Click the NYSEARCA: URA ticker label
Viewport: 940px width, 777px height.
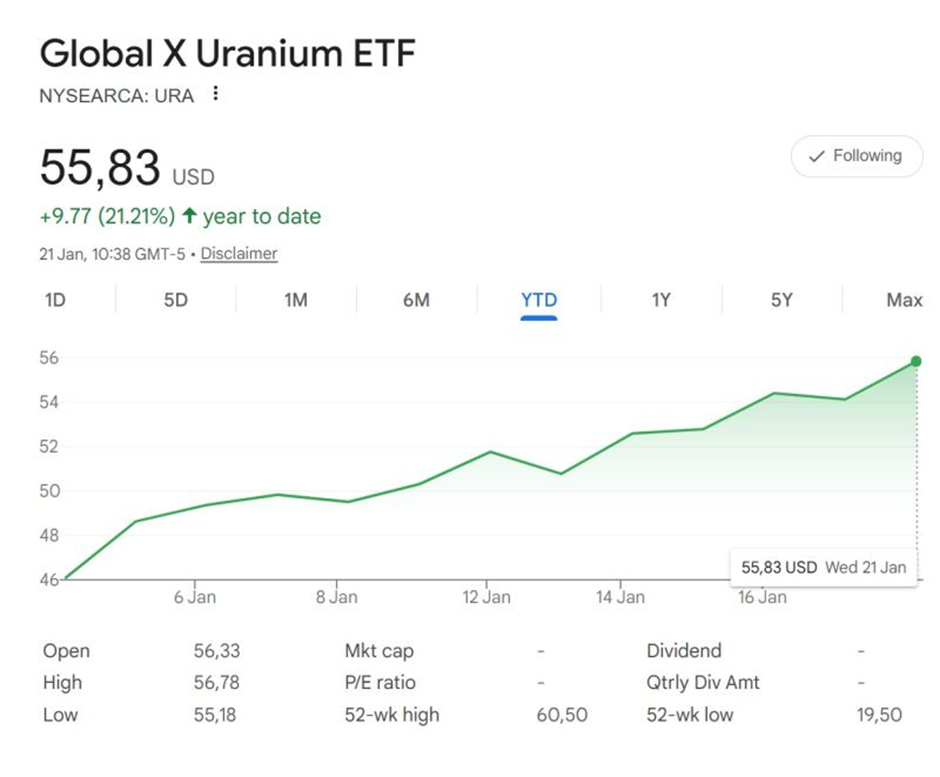117,97
